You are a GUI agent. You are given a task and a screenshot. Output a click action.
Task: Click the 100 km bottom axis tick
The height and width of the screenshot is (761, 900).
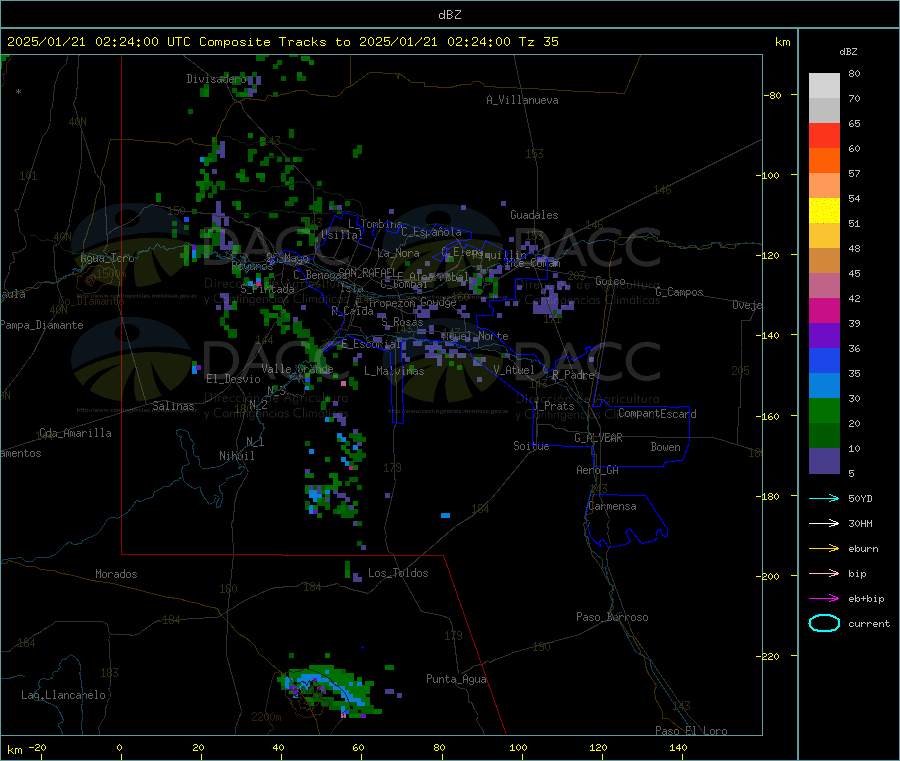(518, 747)
